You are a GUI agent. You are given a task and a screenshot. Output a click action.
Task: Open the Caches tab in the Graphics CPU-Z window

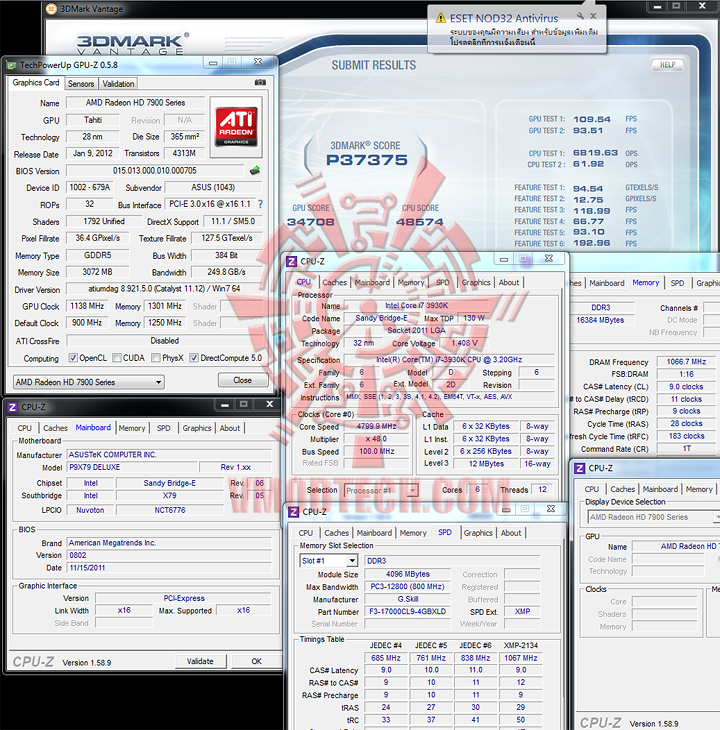coord(622,489)
